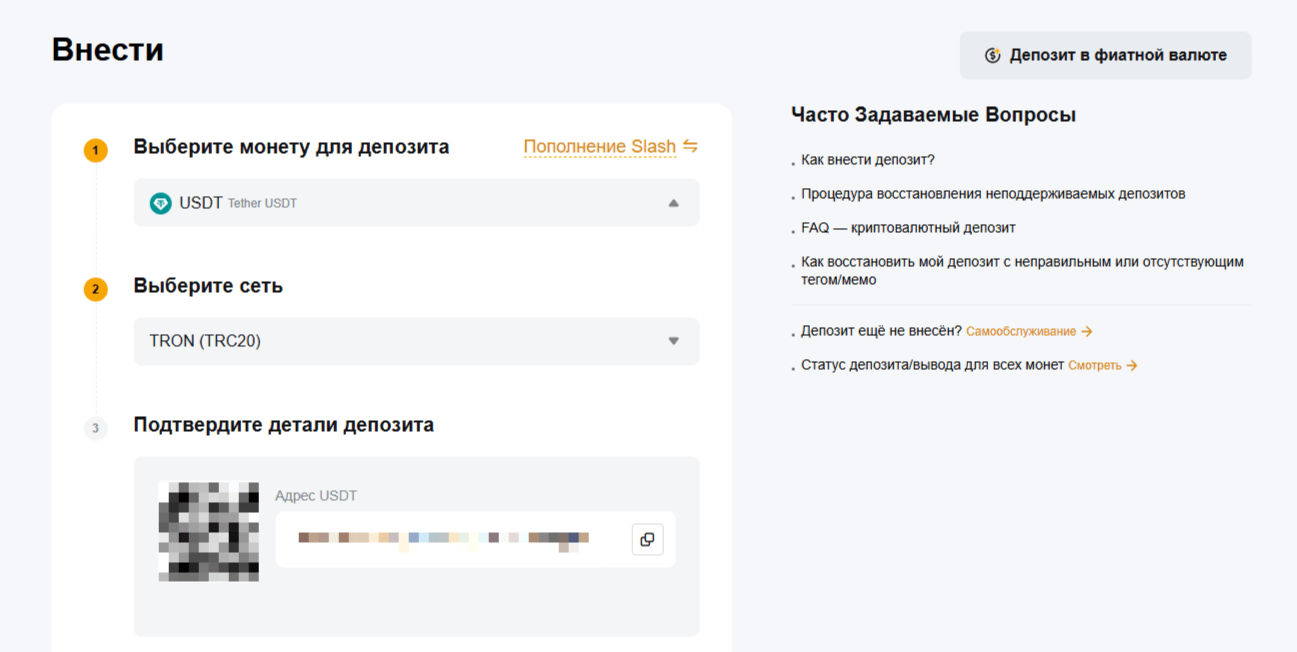Expand the network list with the down arrow
Viewport: 1297px width, 652px height.
pos(673,341)
